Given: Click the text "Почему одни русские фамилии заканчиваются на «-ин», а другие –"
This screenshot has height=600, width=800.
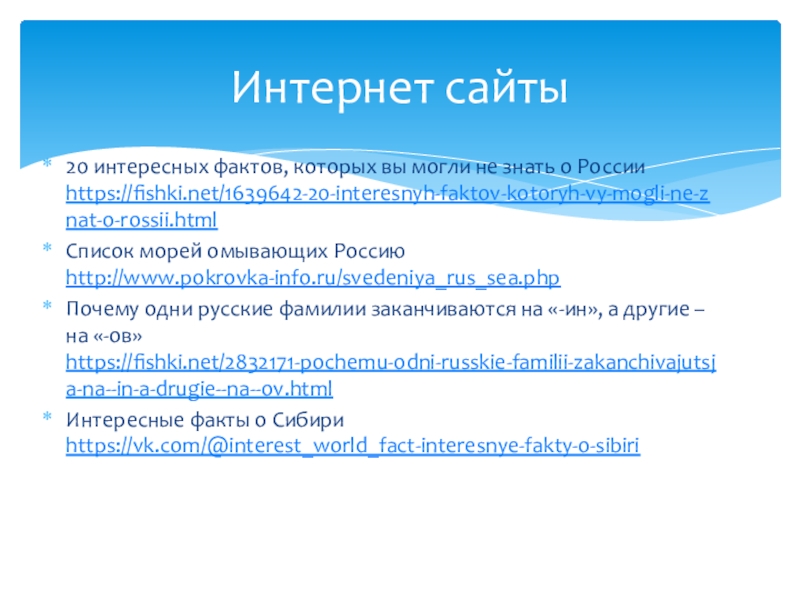Looking at the screenshot, I should 385,309.
